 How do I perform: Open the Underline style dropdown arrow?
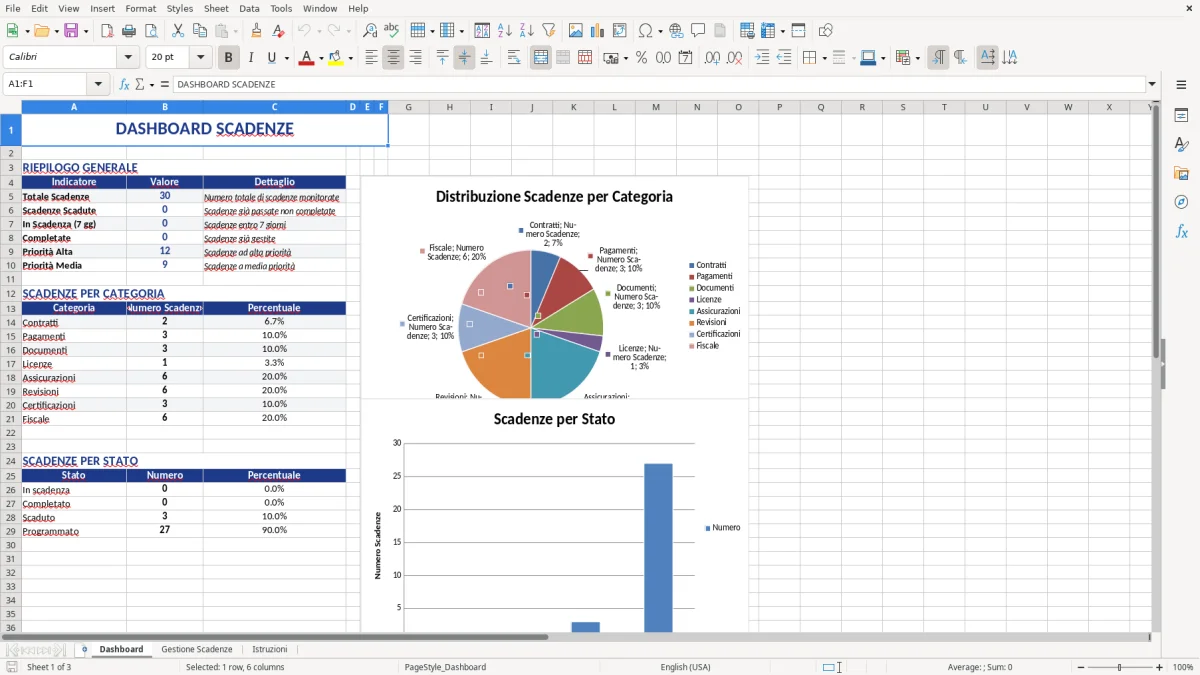tap(286, 58)
